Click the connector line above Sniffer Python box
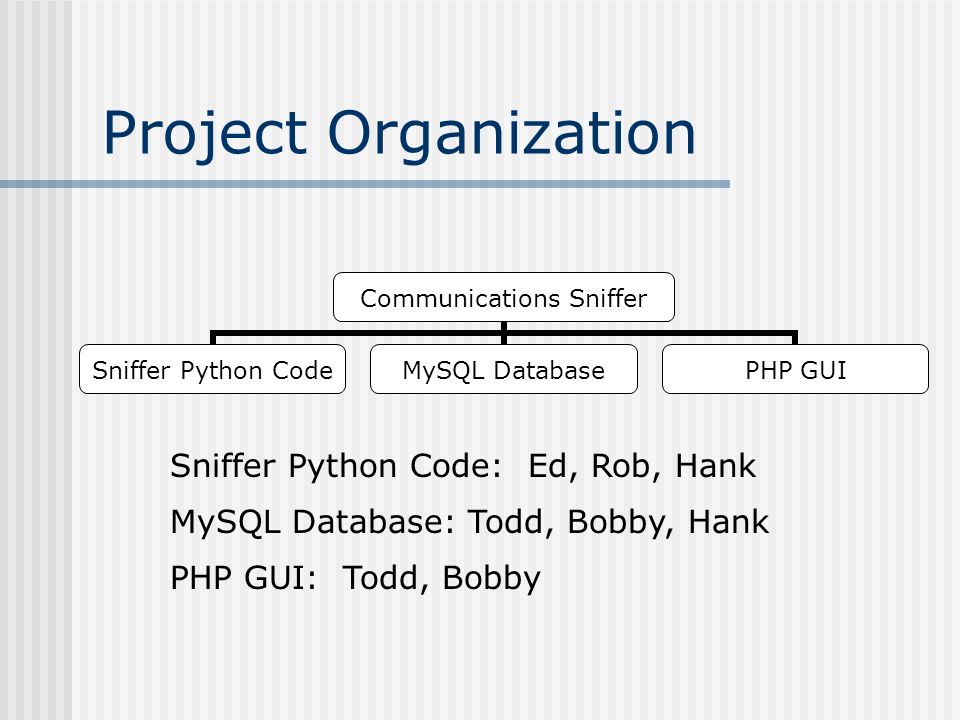 point(213,338)
